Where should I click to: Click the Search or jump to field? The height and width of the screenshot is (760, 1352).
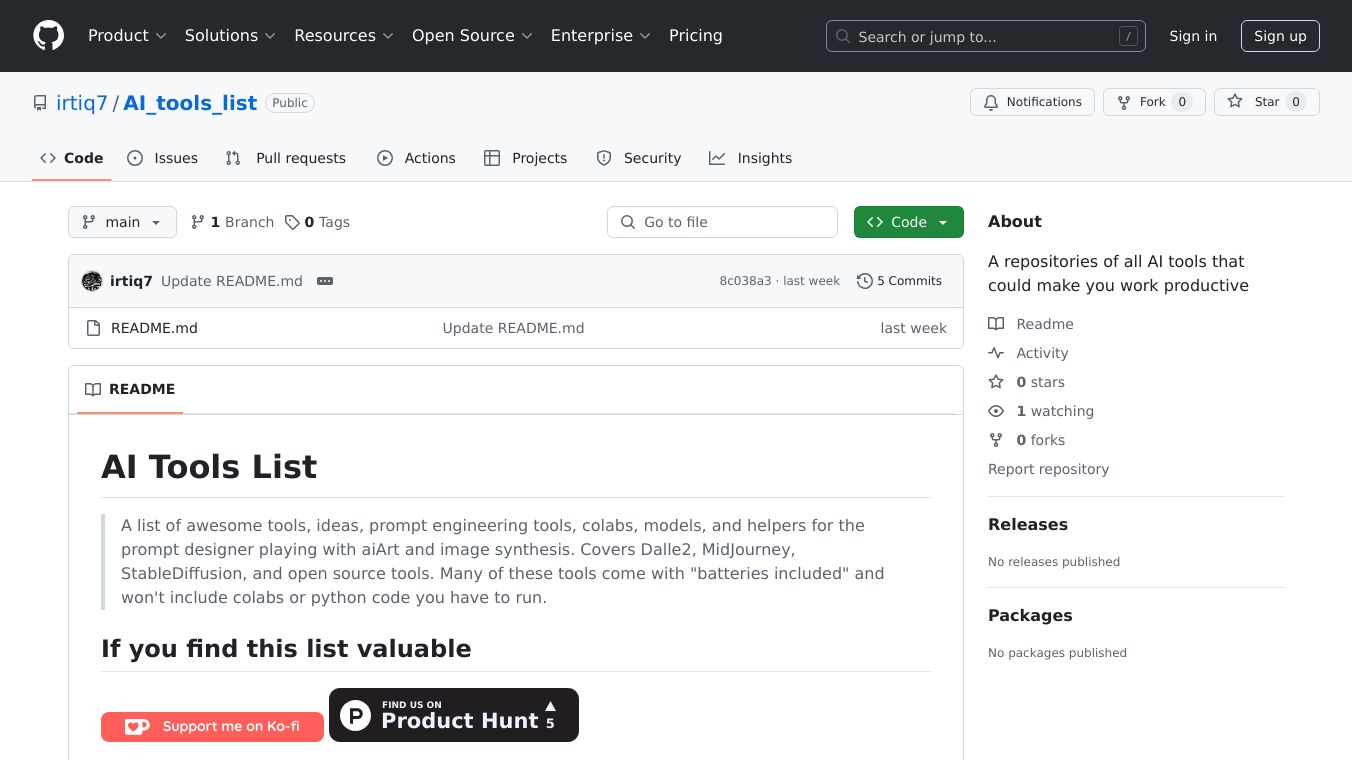point(985,36)
